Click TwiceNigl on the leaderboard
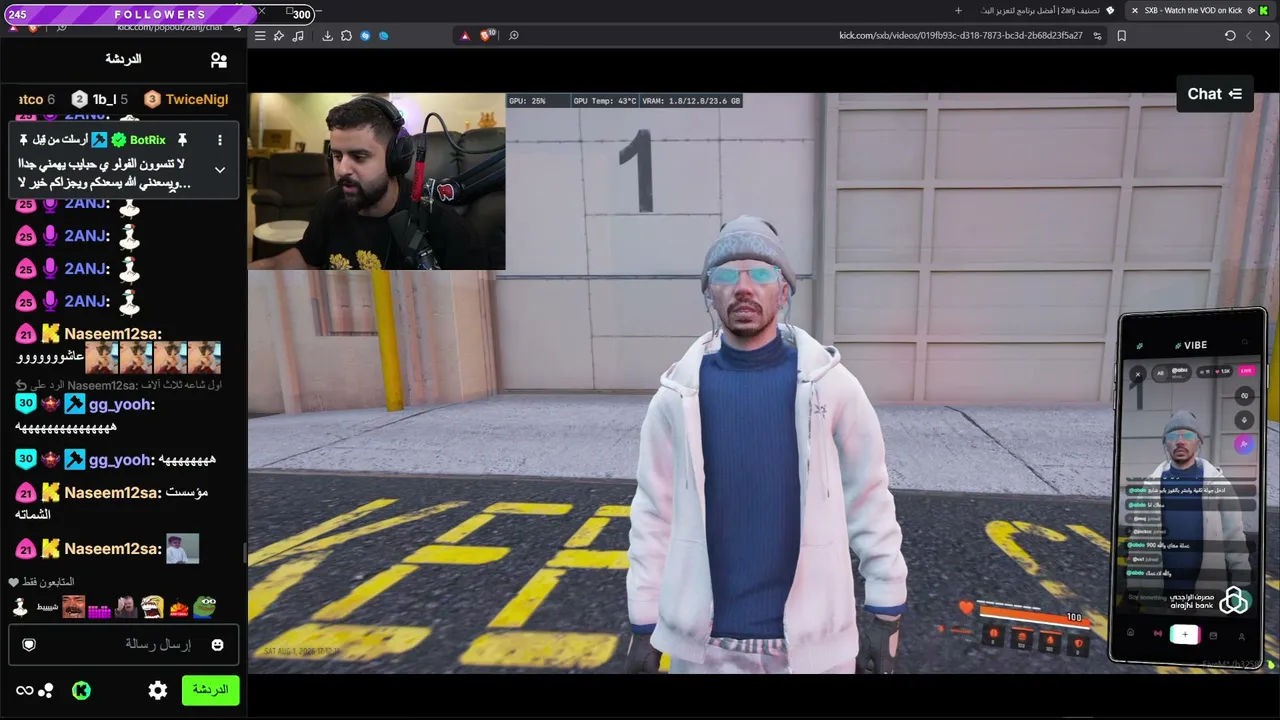1280x720 pixels. pos(186,99)
